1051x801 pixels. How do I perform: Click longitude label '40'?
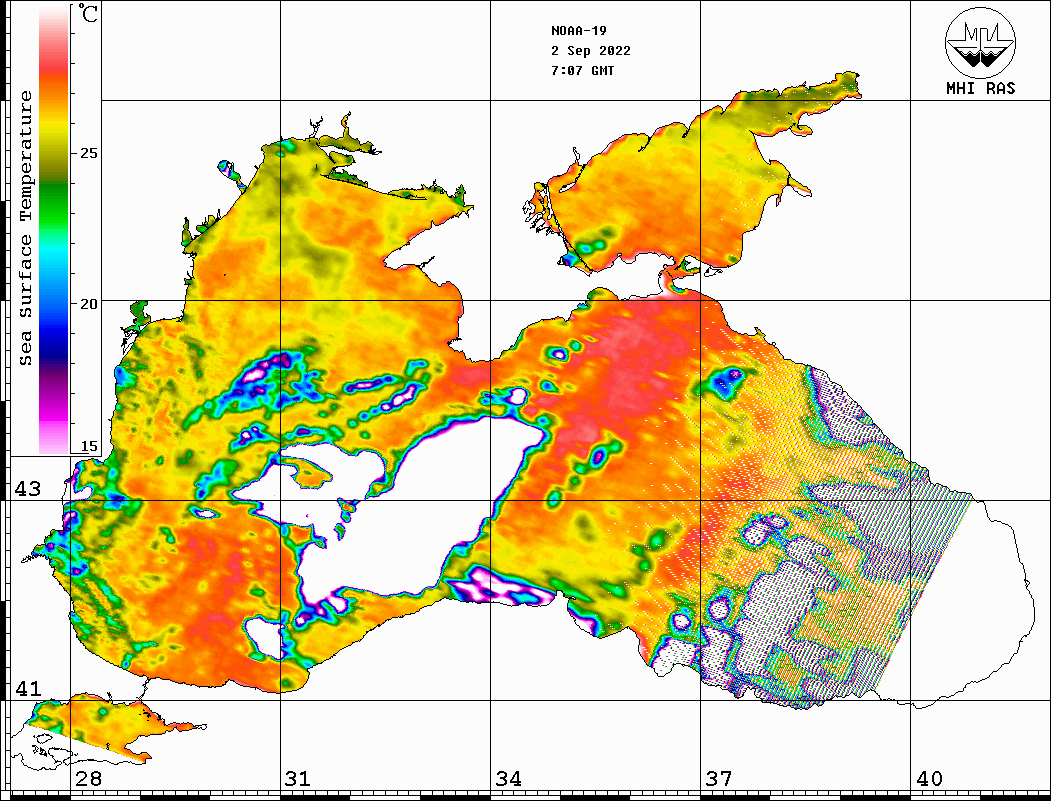pyautogui.click(x=928, y=778)
